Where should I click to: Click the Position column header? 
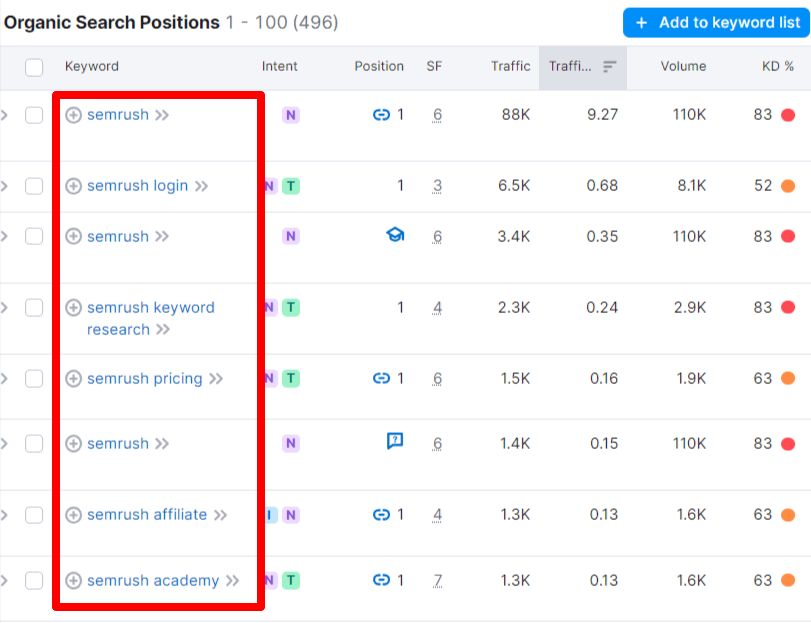[379, 67]
